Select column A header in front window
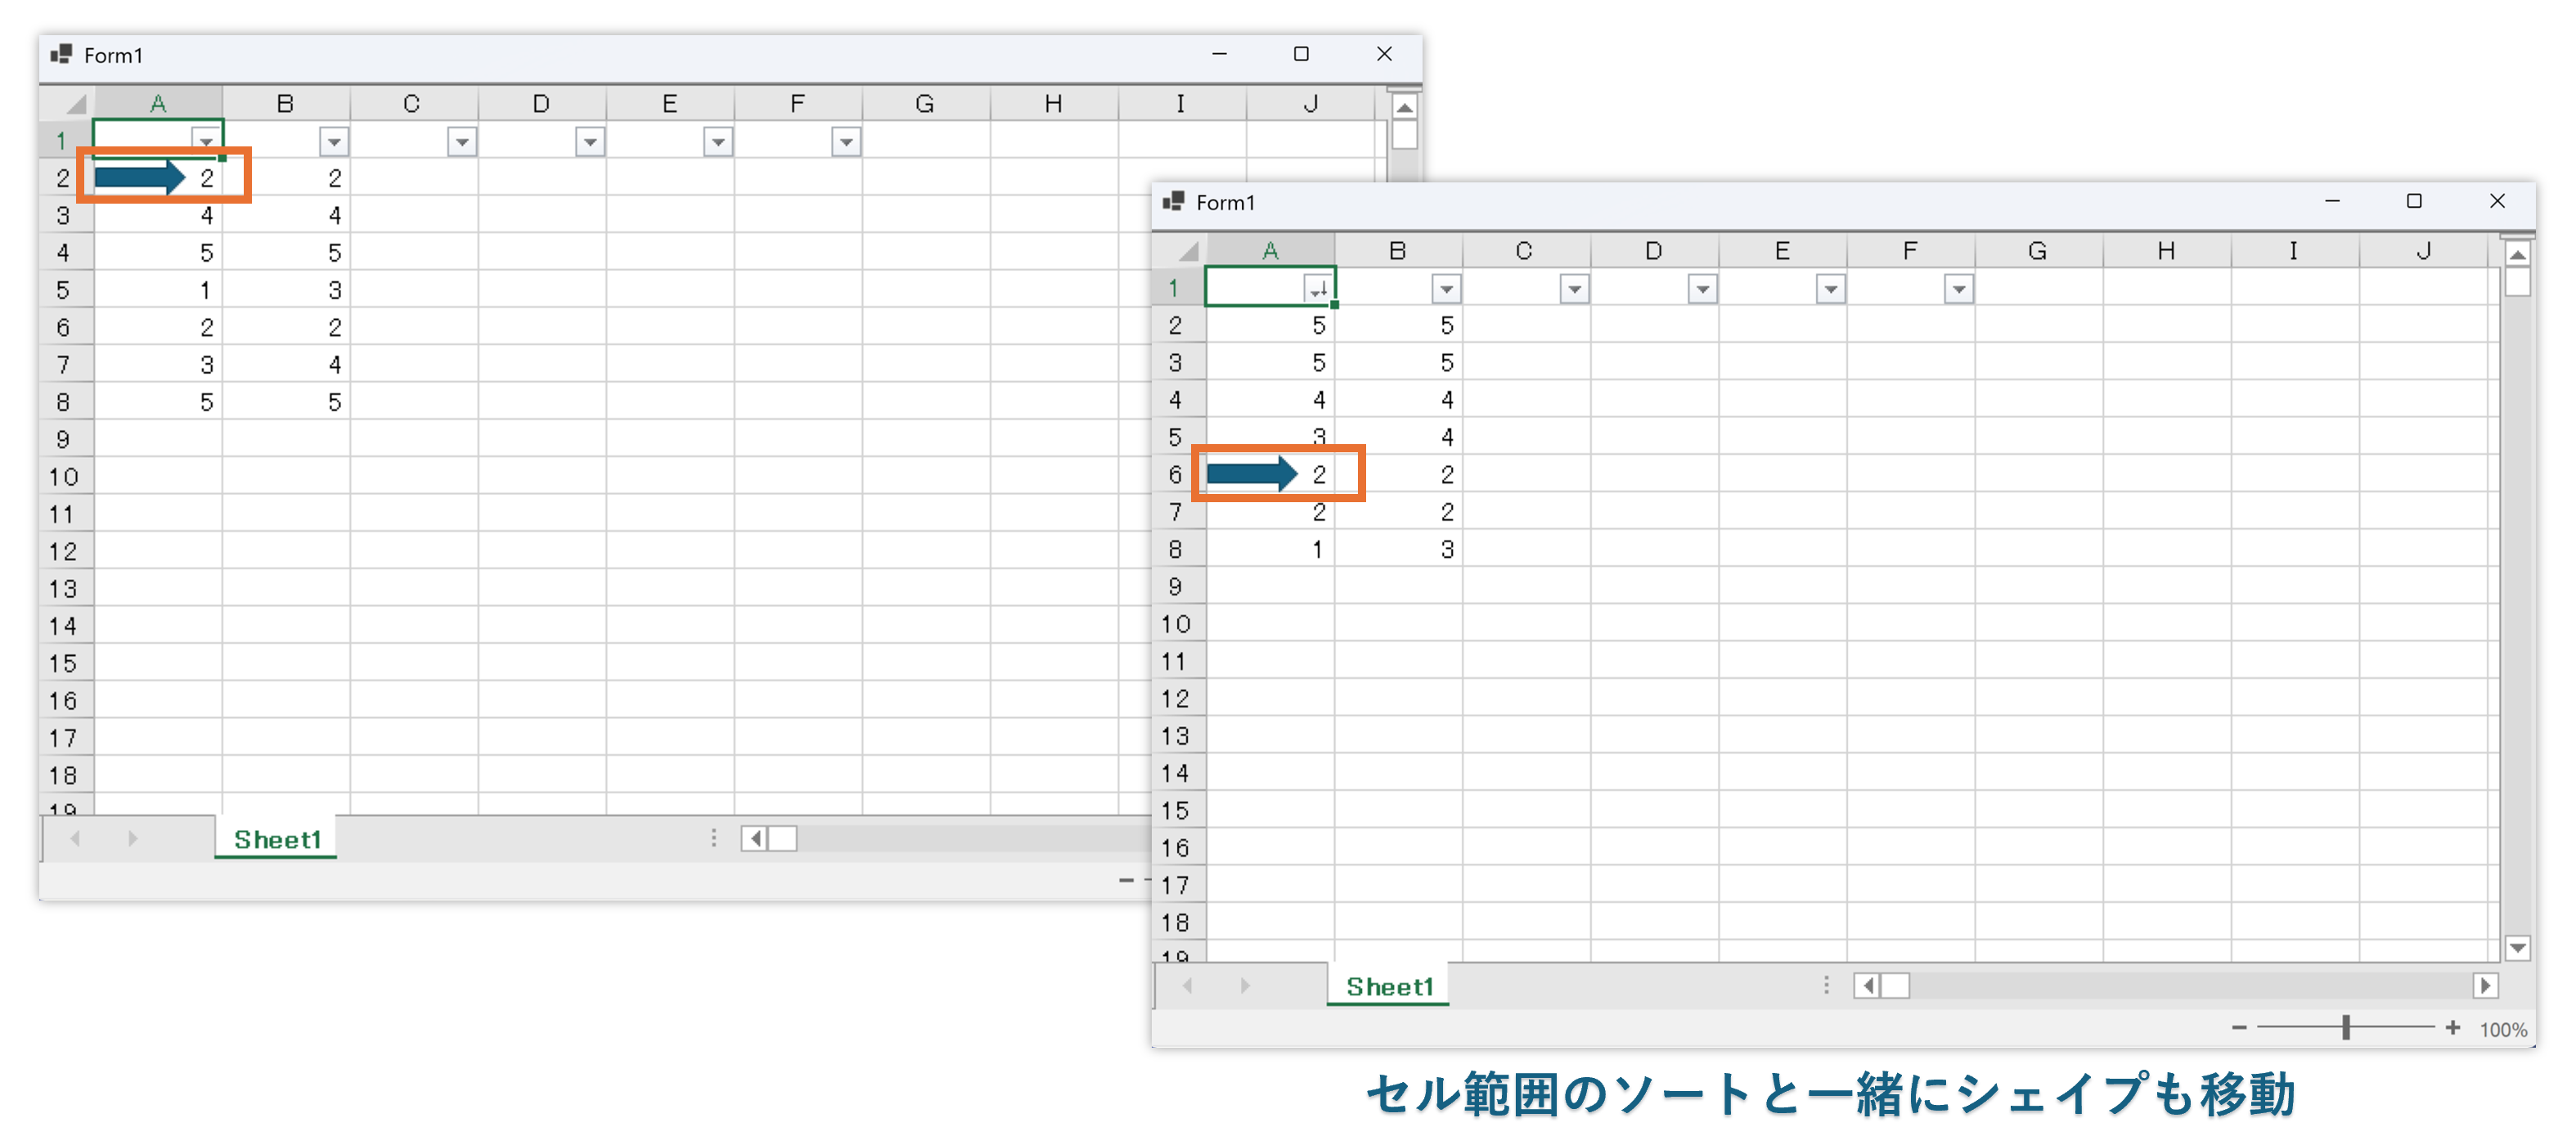This screenshot has height=1136, width=2576. click(x=1270, y=250)
